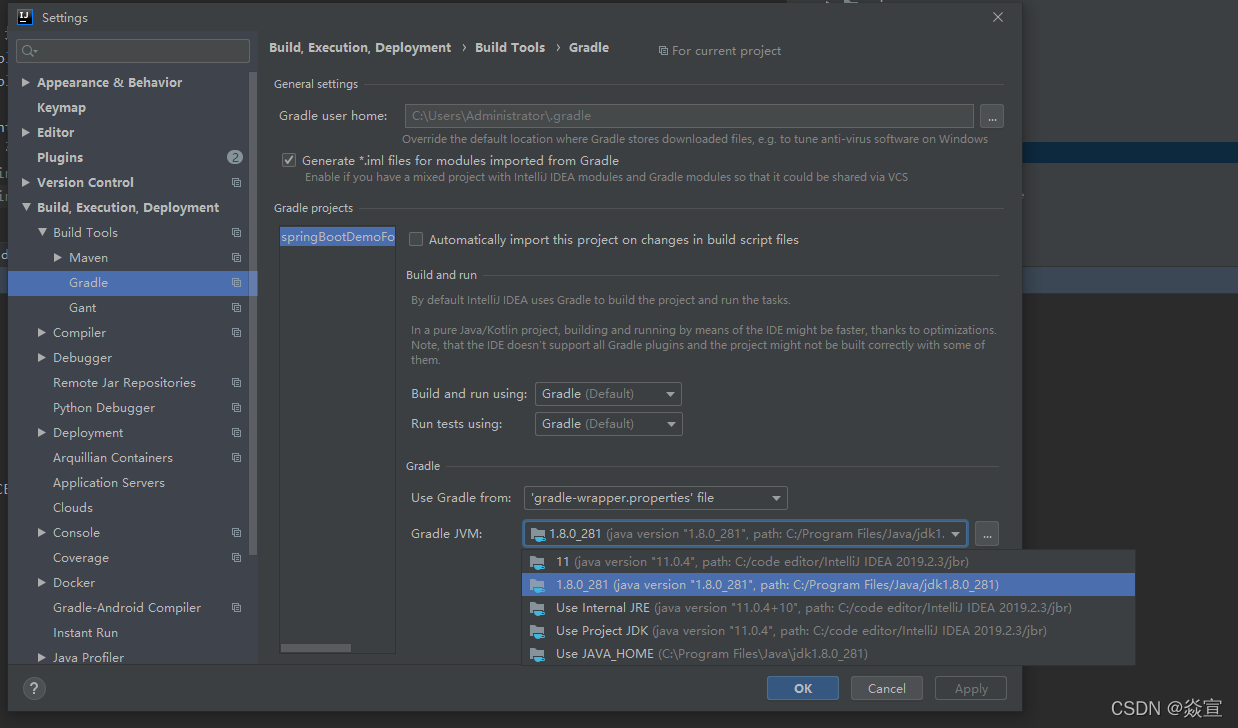The height and width of the screenshot is (728, 1238).
Task: Click the IntelliJ logo in Settings title bar
Action: (25, 17)
